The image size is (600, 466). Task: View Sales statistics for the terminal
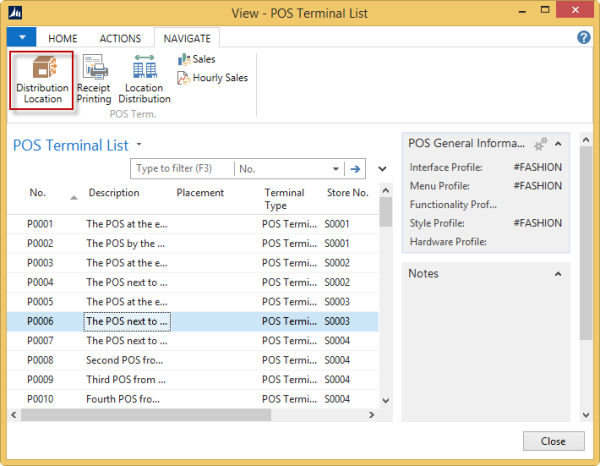click(197, 59)
